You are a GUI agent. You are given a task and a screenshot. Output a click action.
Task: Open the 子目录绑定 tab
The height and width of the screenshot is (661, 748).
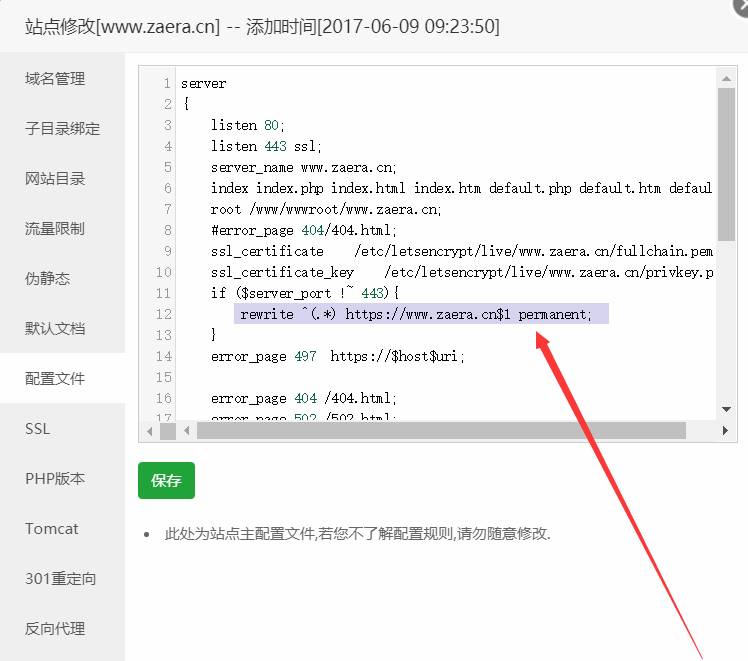tap(62, 128)
